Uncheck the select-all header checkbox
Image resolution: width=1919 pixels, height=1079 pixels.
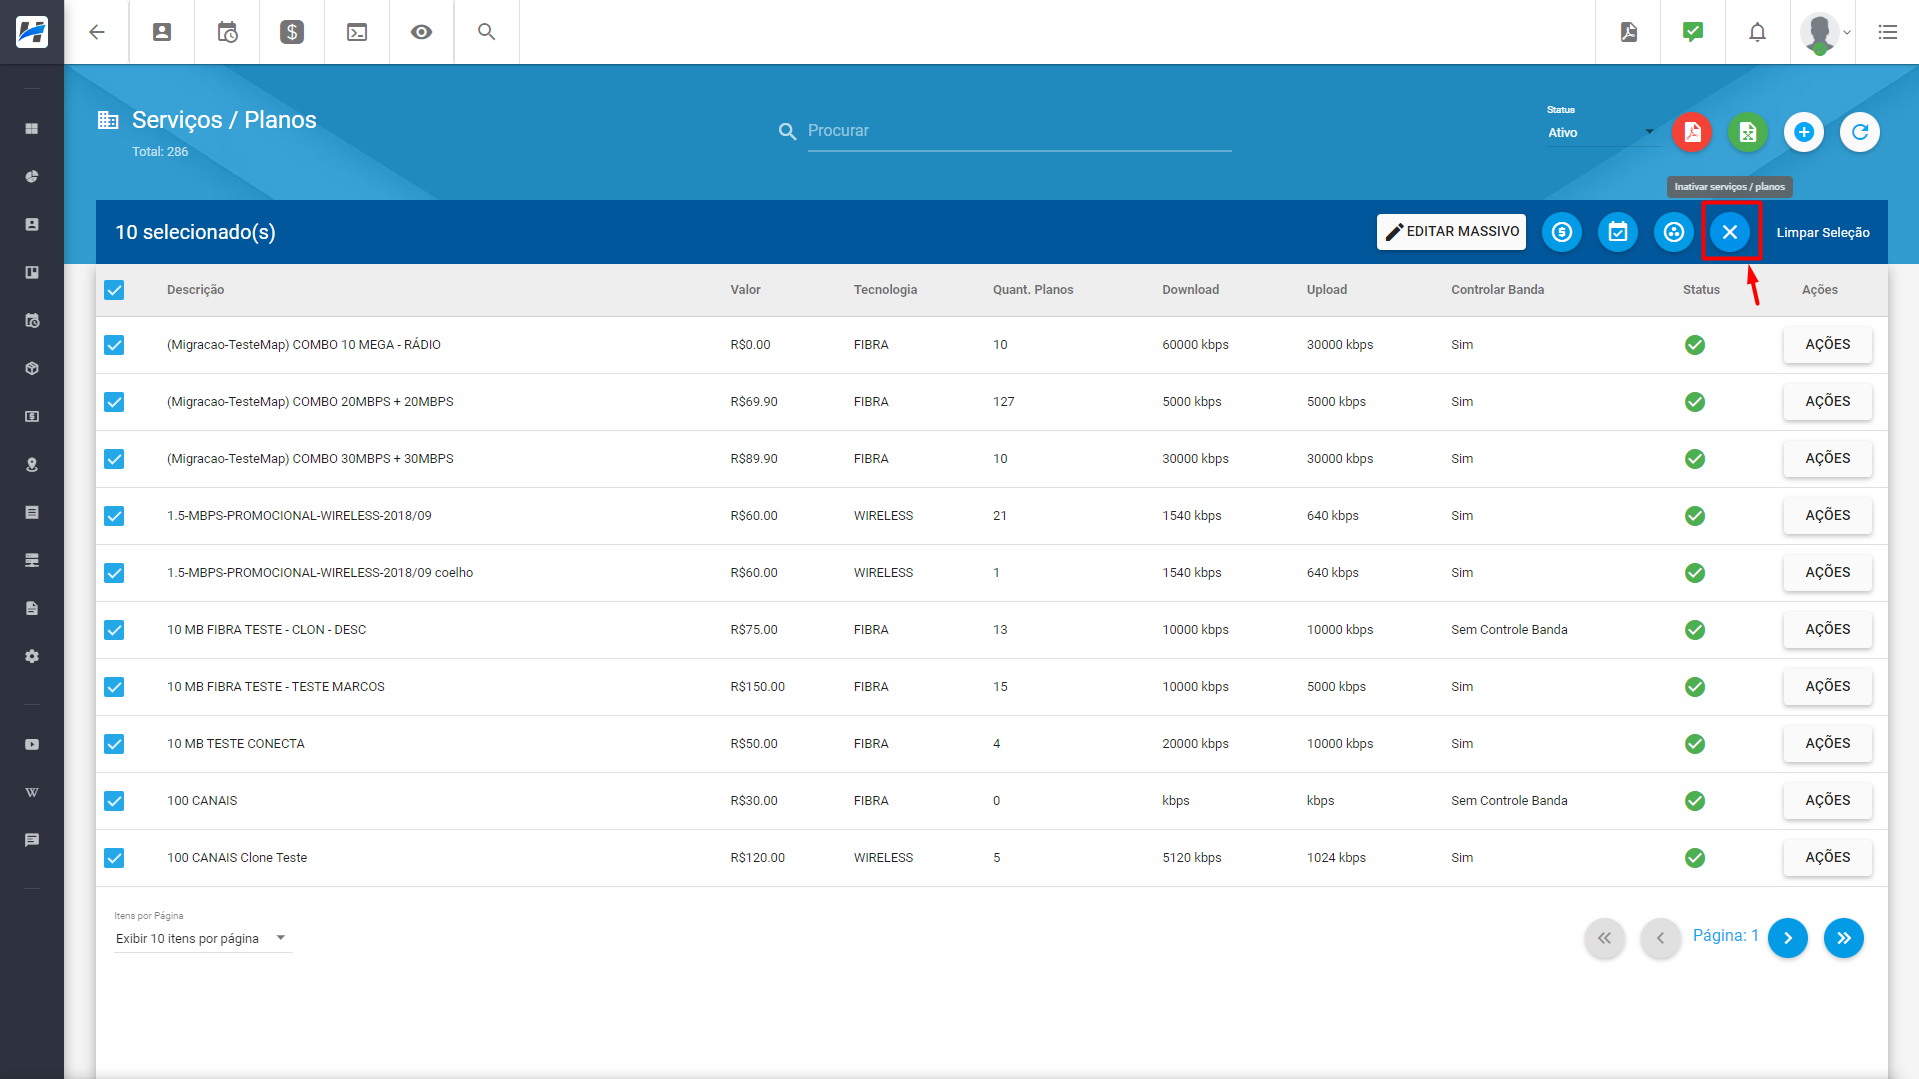pyautogui.click(x=114, y=290)
